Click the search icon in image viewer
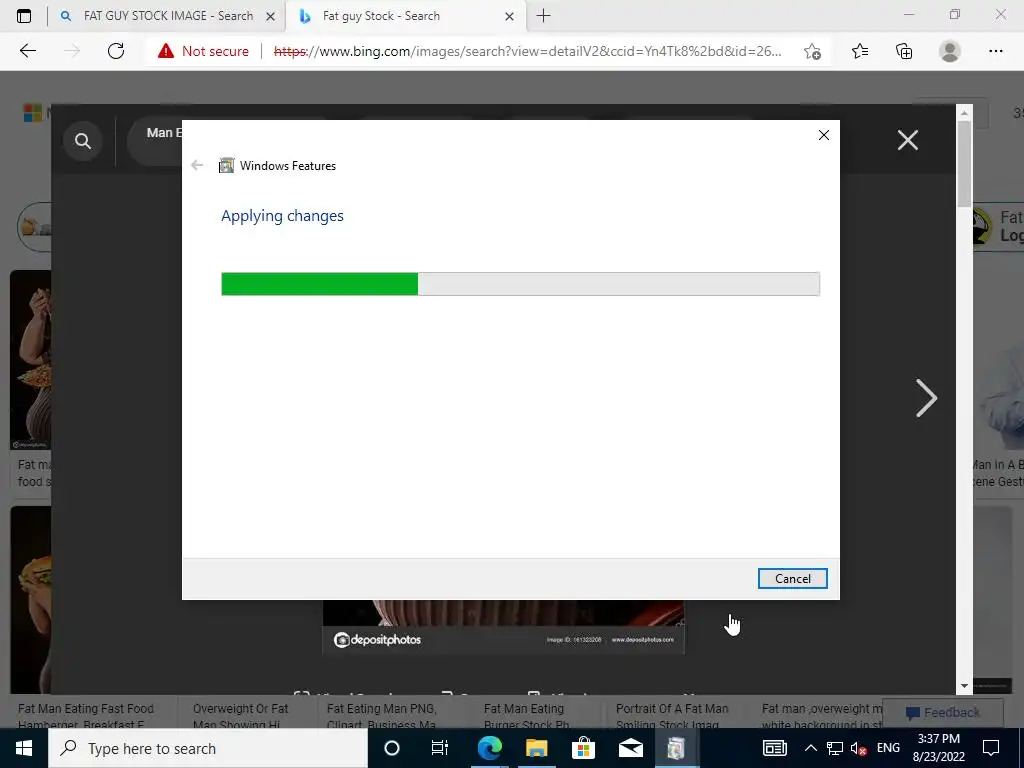The width and height of the screenshot is (1024, 768). 83,140
